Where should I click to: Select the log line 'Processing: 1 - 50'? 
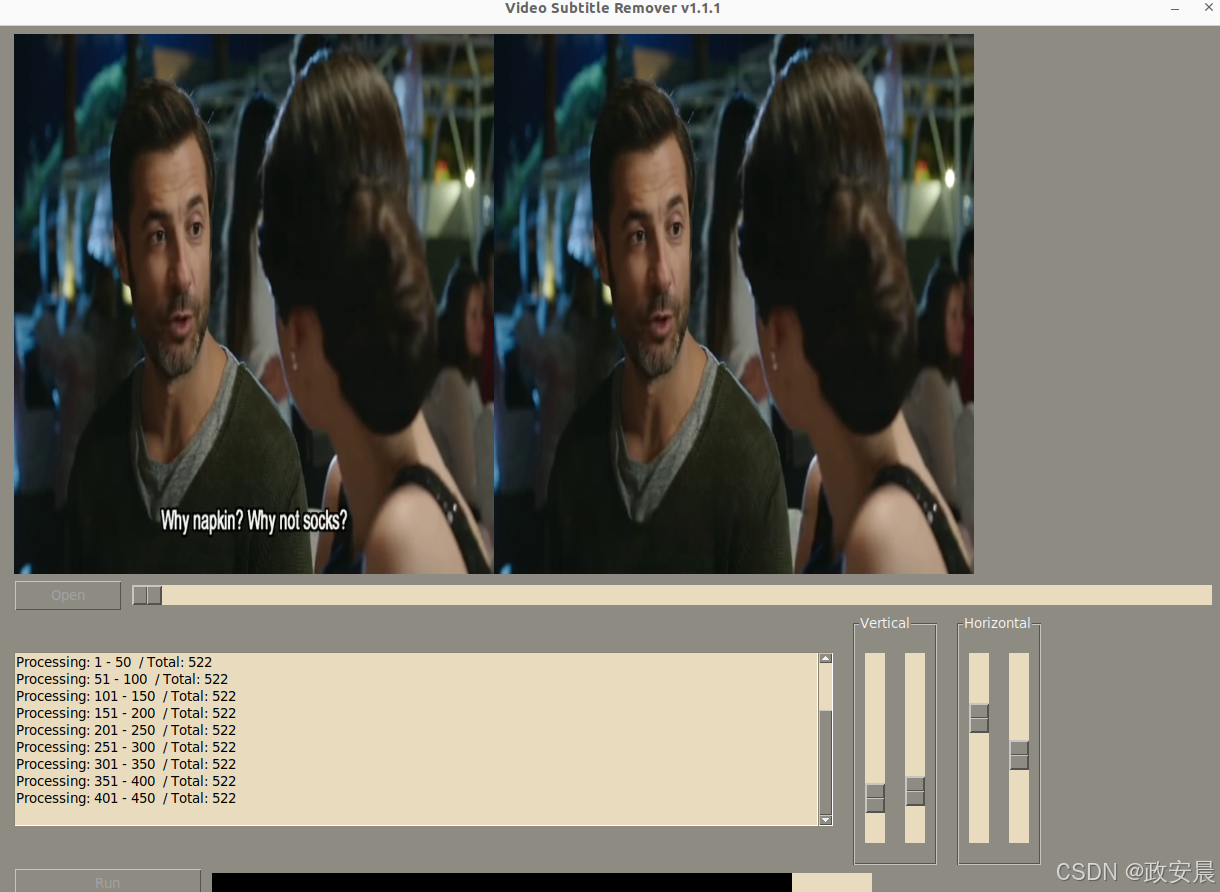tap(114, 662)
